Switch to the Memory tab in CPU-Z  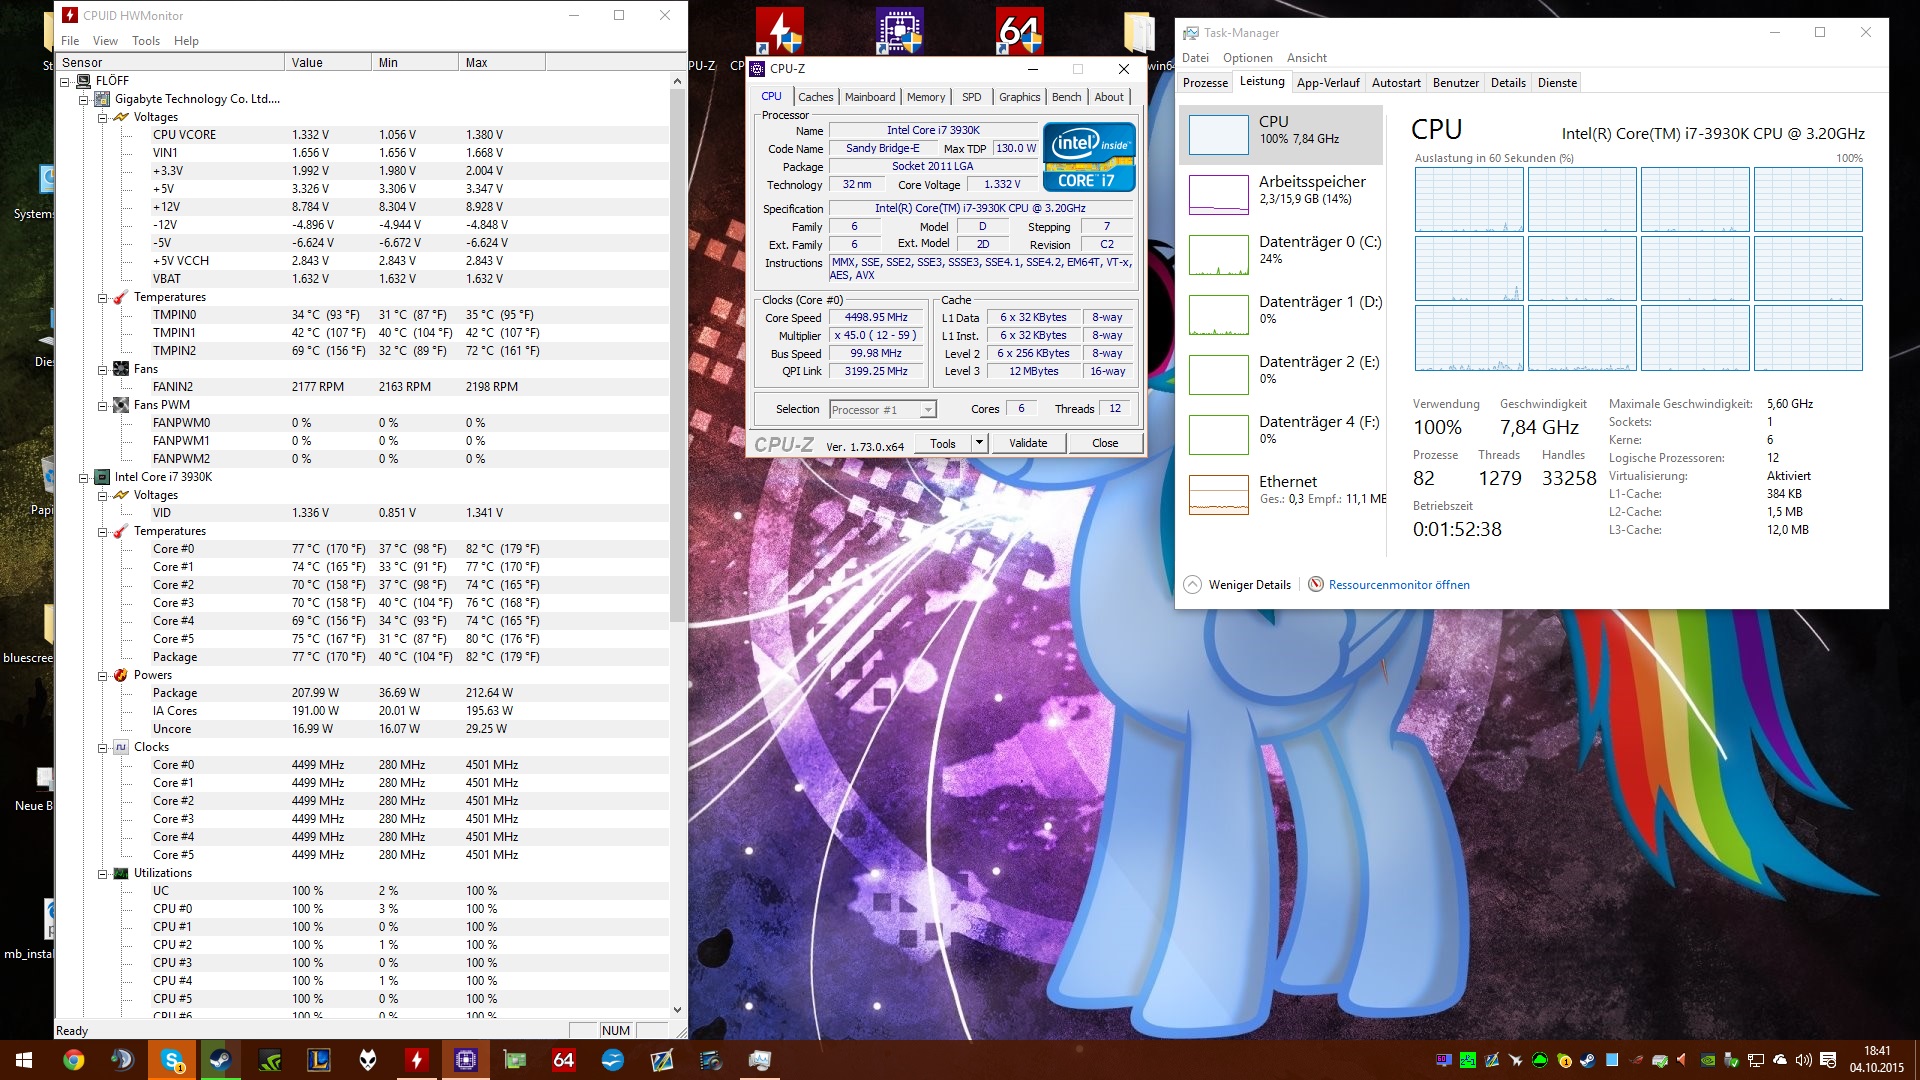coord(925,97)
